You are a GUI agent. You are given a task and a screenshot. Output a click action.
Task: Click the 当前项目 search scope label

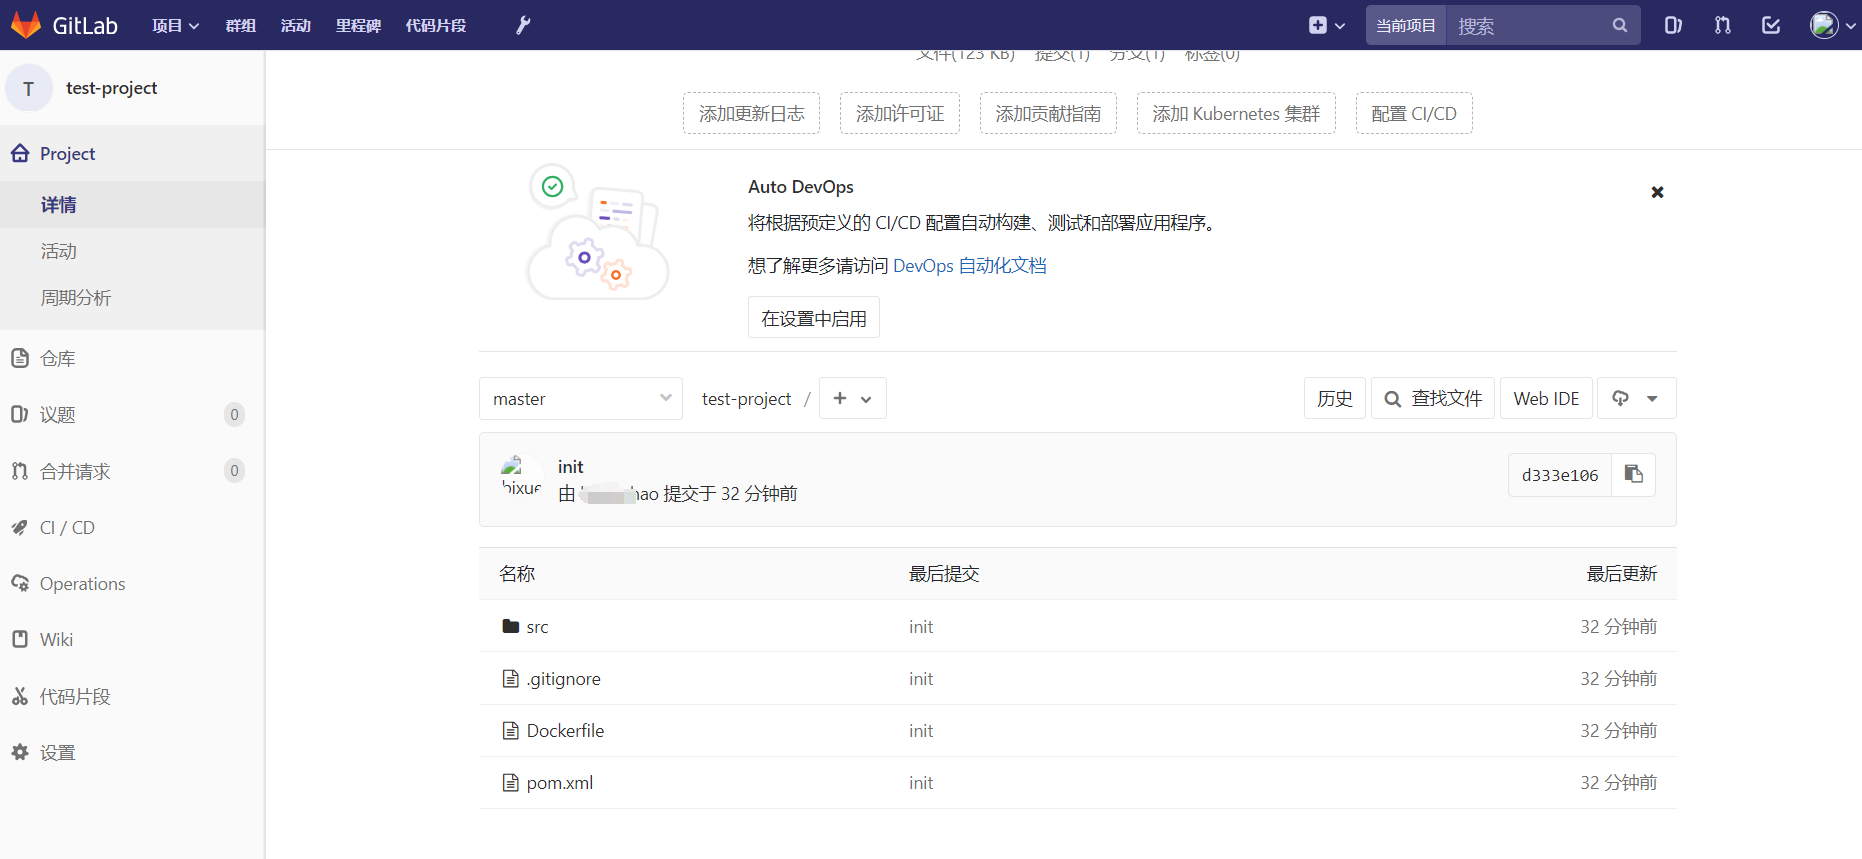pyautogui.click(x=1406, y=25)
